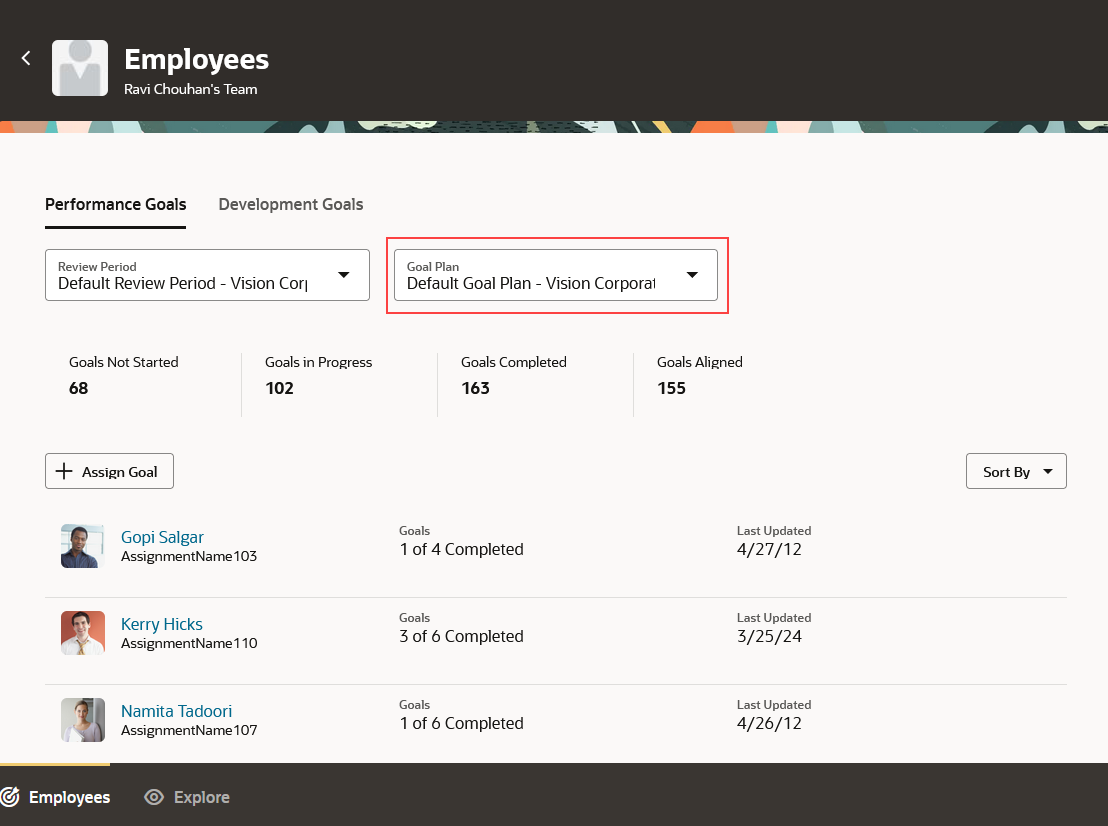Click the Employees page title

(196, 59)
